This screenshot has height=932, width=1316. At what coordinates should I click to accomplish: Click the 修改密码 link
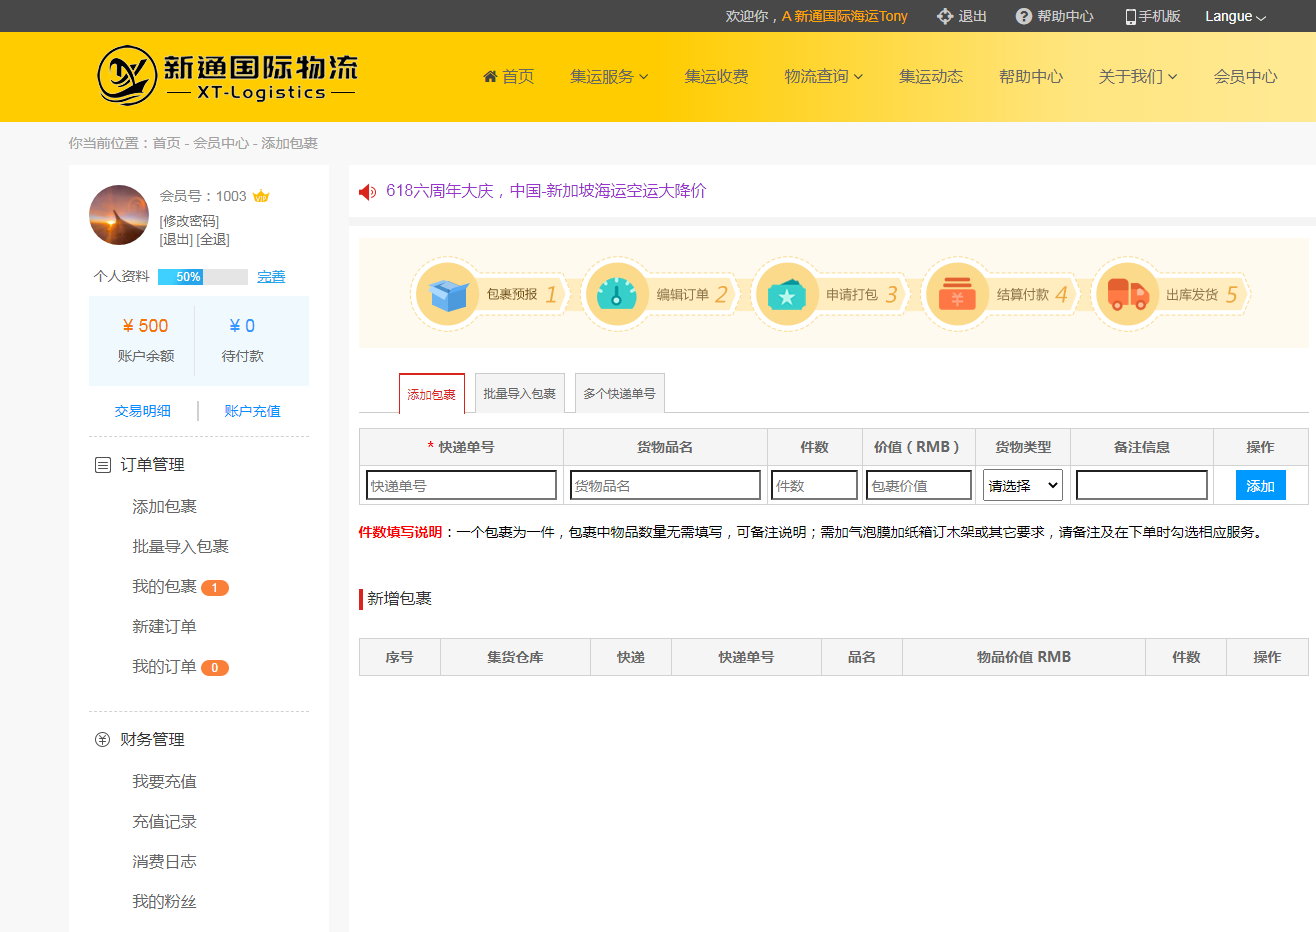coord(189,221)
